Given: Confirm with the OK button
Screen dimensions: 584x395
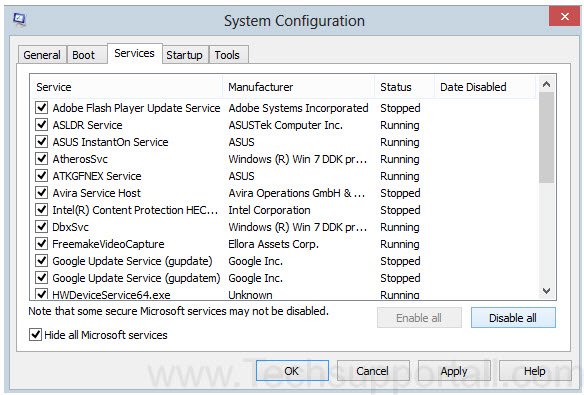Looking at the screenshot, I should point(292,371).
